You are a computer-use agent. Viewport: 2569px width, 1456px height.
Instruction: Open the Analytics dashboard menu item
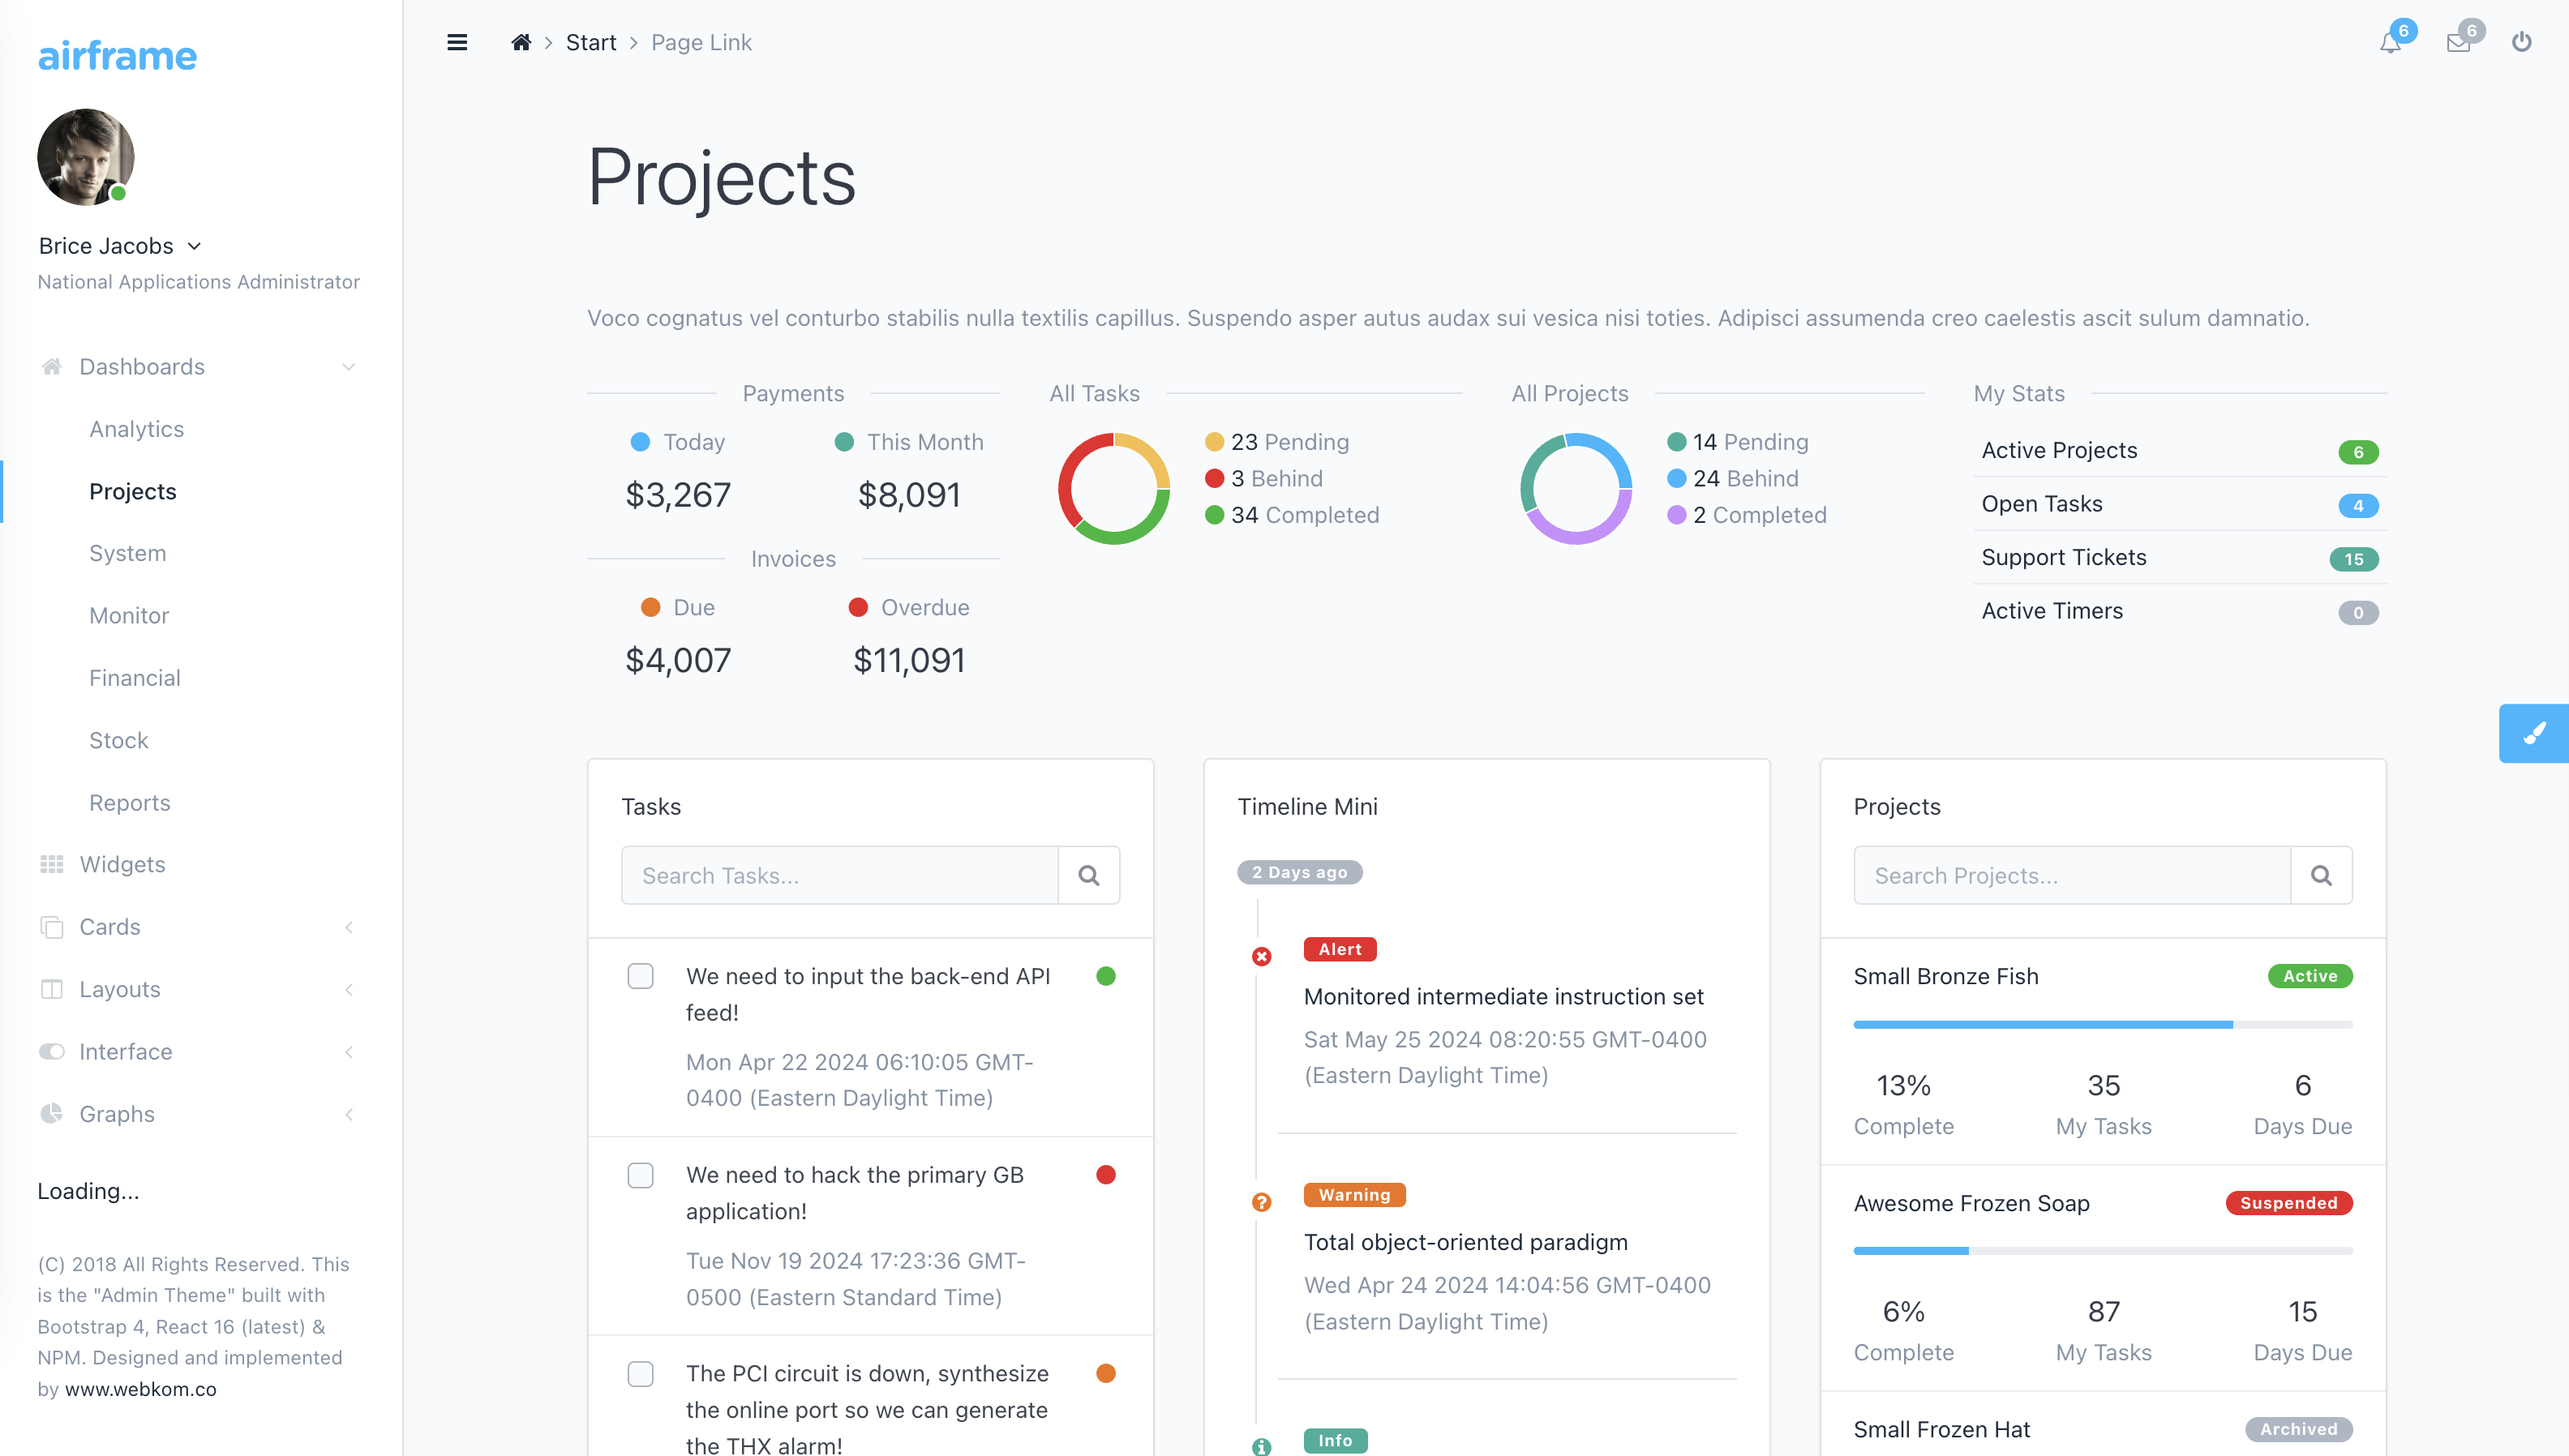point(137,429)
